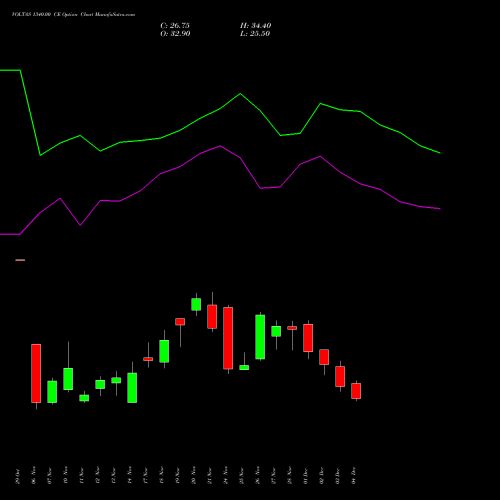Select the red candle for 19 Nov
The width and height of the screenshot is (500, 500).
[180, 321]
